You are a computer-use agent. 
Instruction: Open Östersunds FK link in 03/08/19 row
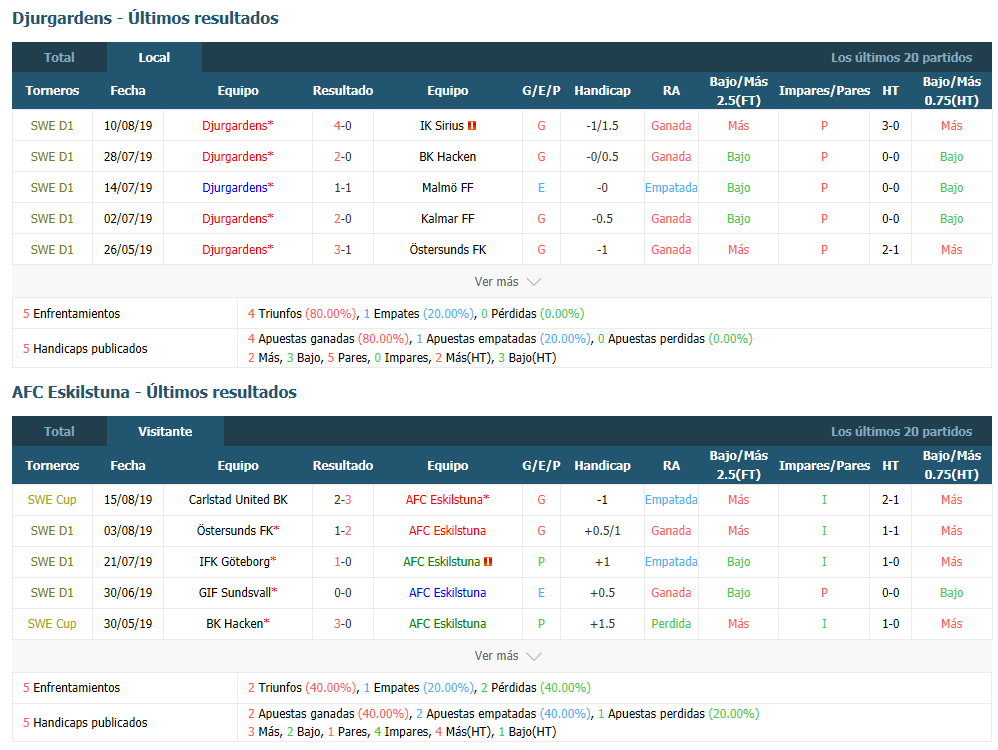(238, 531)
